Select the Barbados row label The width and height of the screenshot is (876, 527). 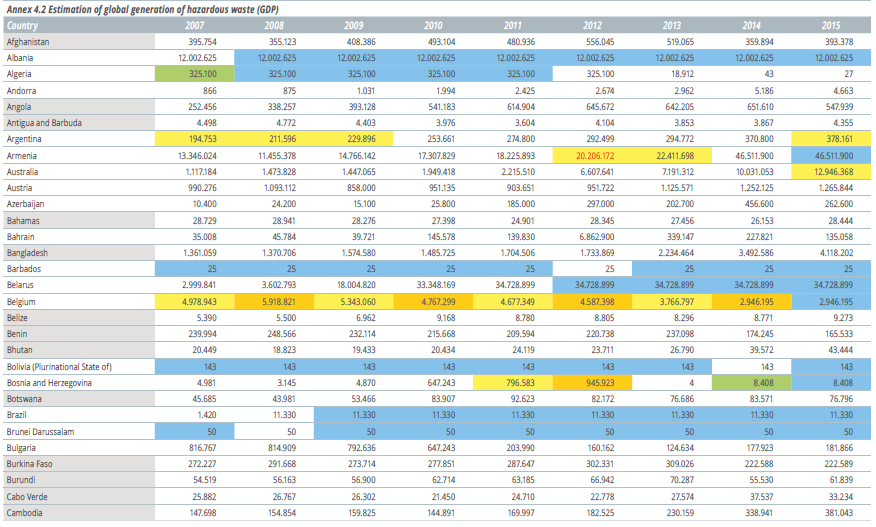pyautogui.click(x=24, y=269)
